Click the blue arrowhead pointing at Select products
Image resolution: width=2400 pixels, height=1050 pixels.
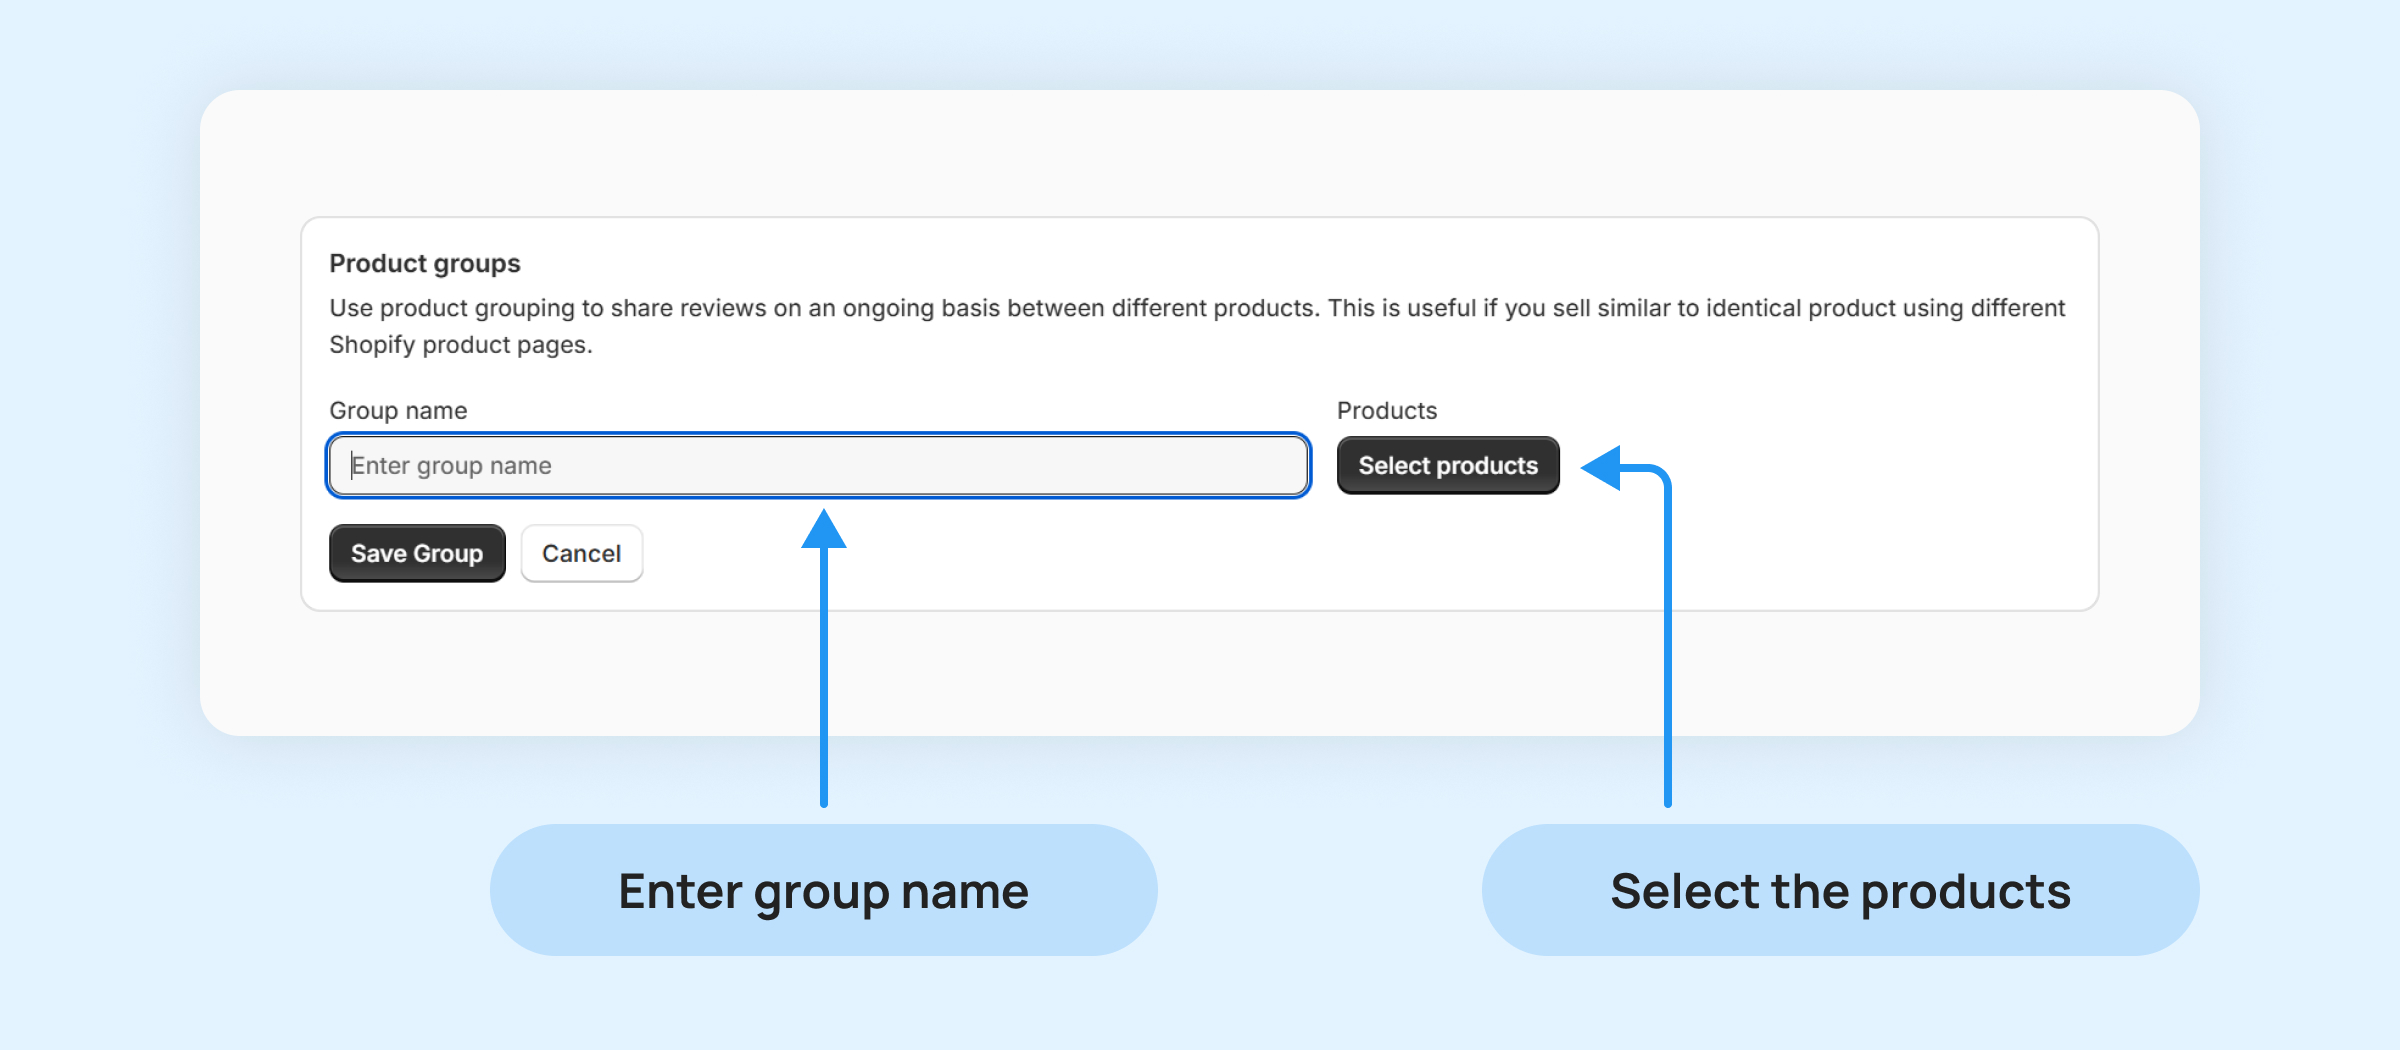point(1603,467)
